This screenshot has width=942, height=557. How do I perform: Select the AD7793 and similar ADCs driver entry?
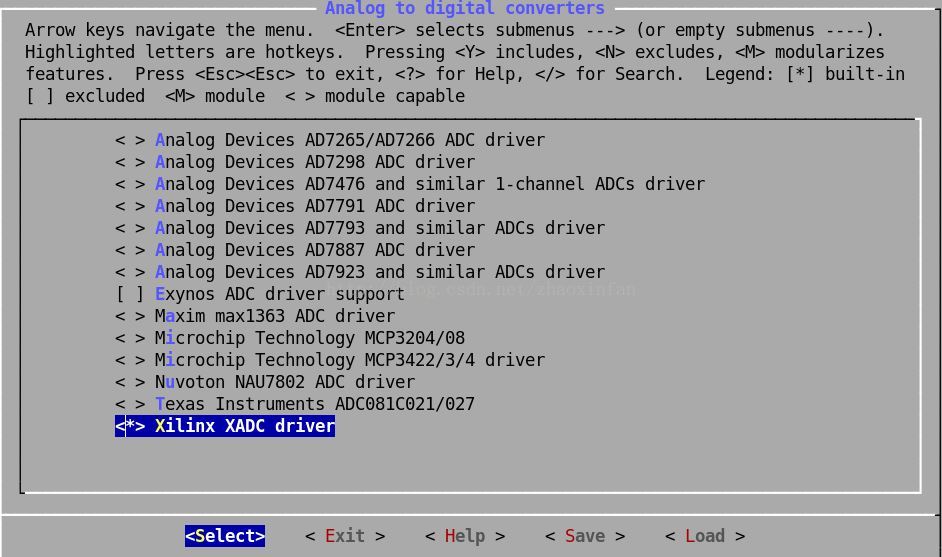tap(380, 228)
